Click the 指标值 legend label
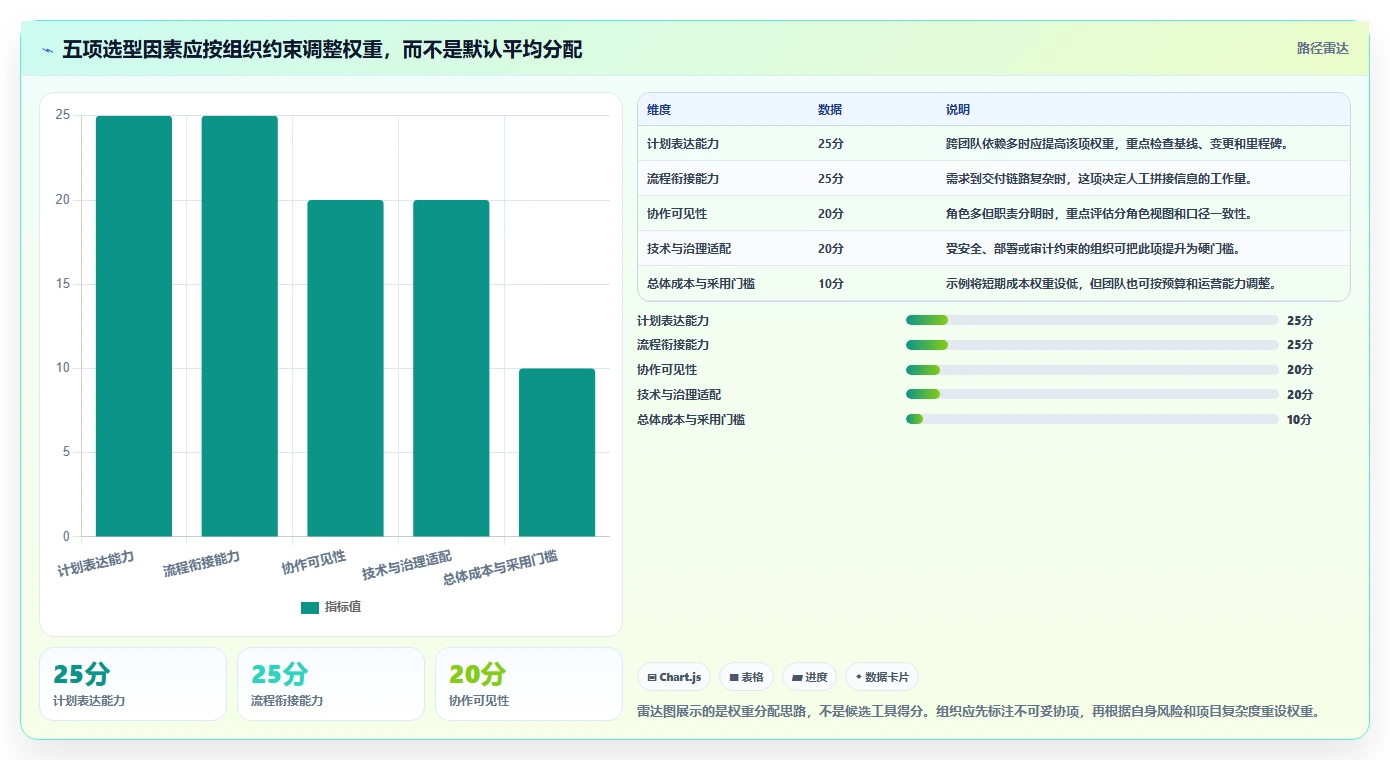This screenshot has width=1390, height=760. [x=343, y=608]
